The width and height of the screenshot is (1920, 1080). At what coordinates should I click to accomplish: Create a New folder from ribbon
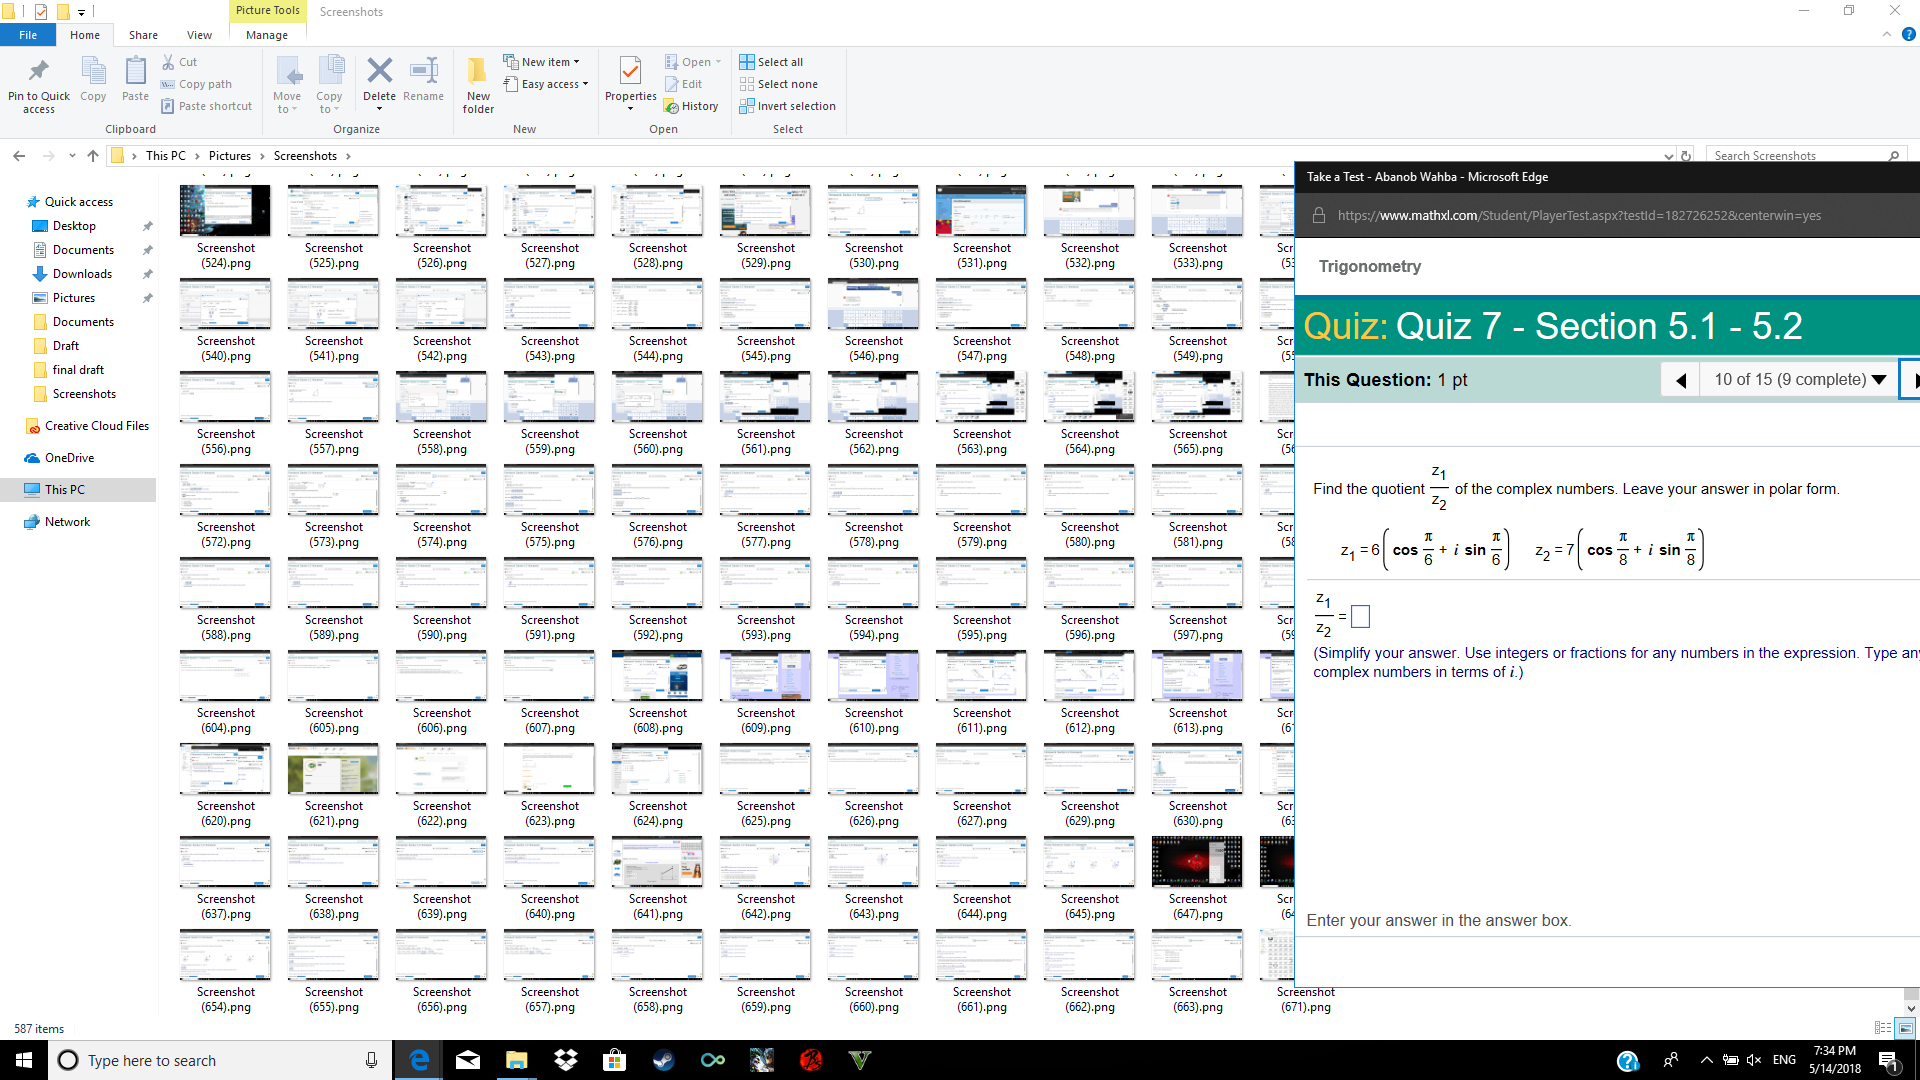pyautogui.click(x=478, y=85)
